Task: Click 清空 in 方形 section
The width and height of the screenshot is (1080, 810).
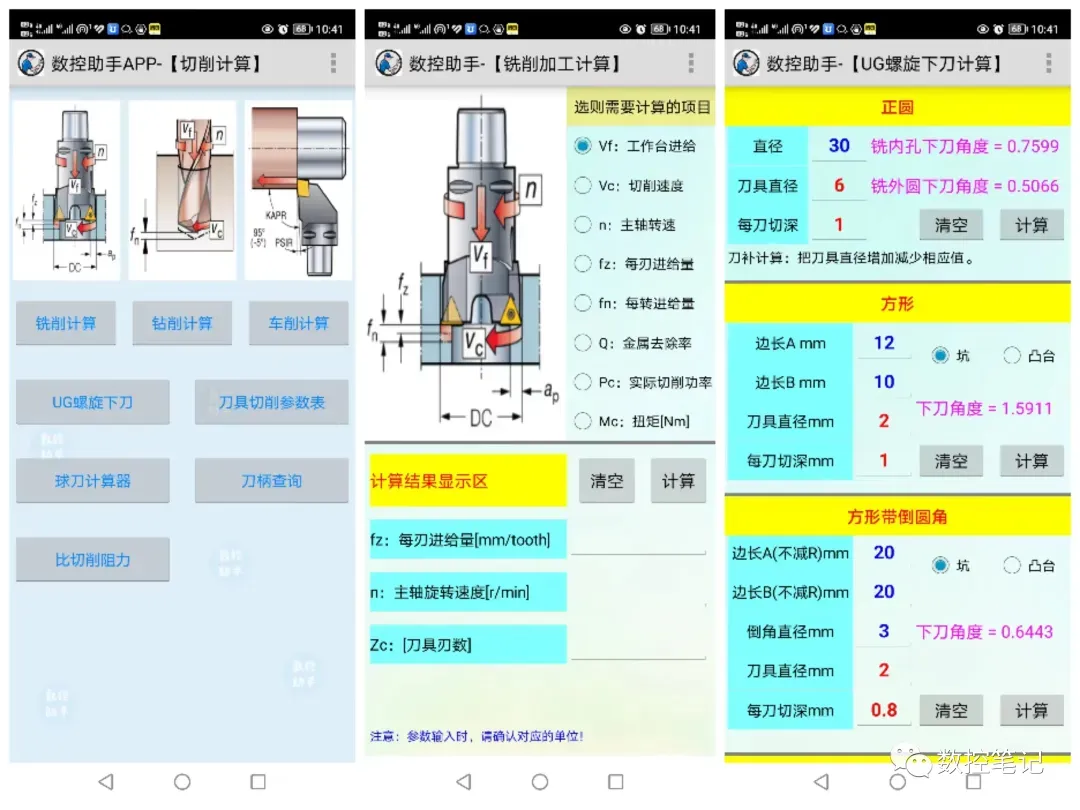Action: point(951,461)
